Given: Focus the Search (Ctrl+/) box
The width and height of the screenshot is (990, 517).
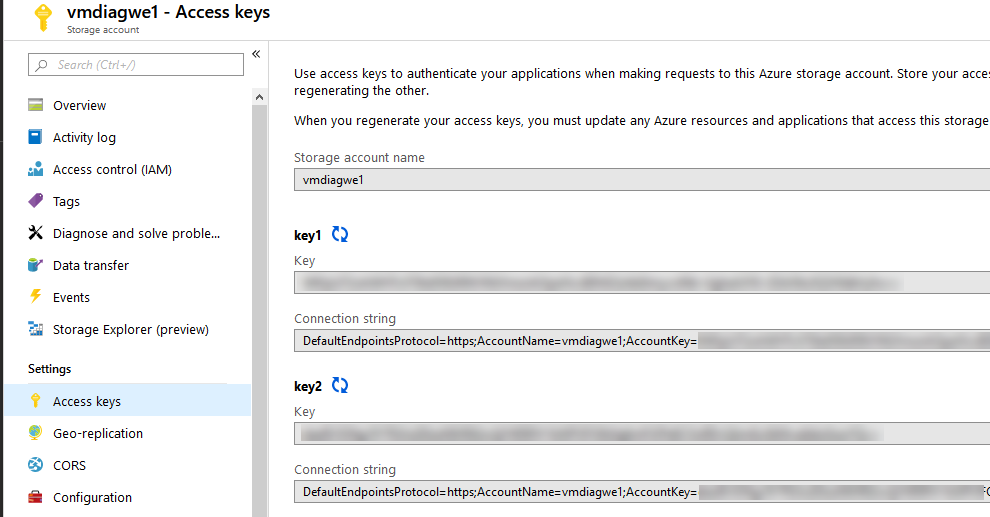Looking at the screenshot, I should point(136,64).
